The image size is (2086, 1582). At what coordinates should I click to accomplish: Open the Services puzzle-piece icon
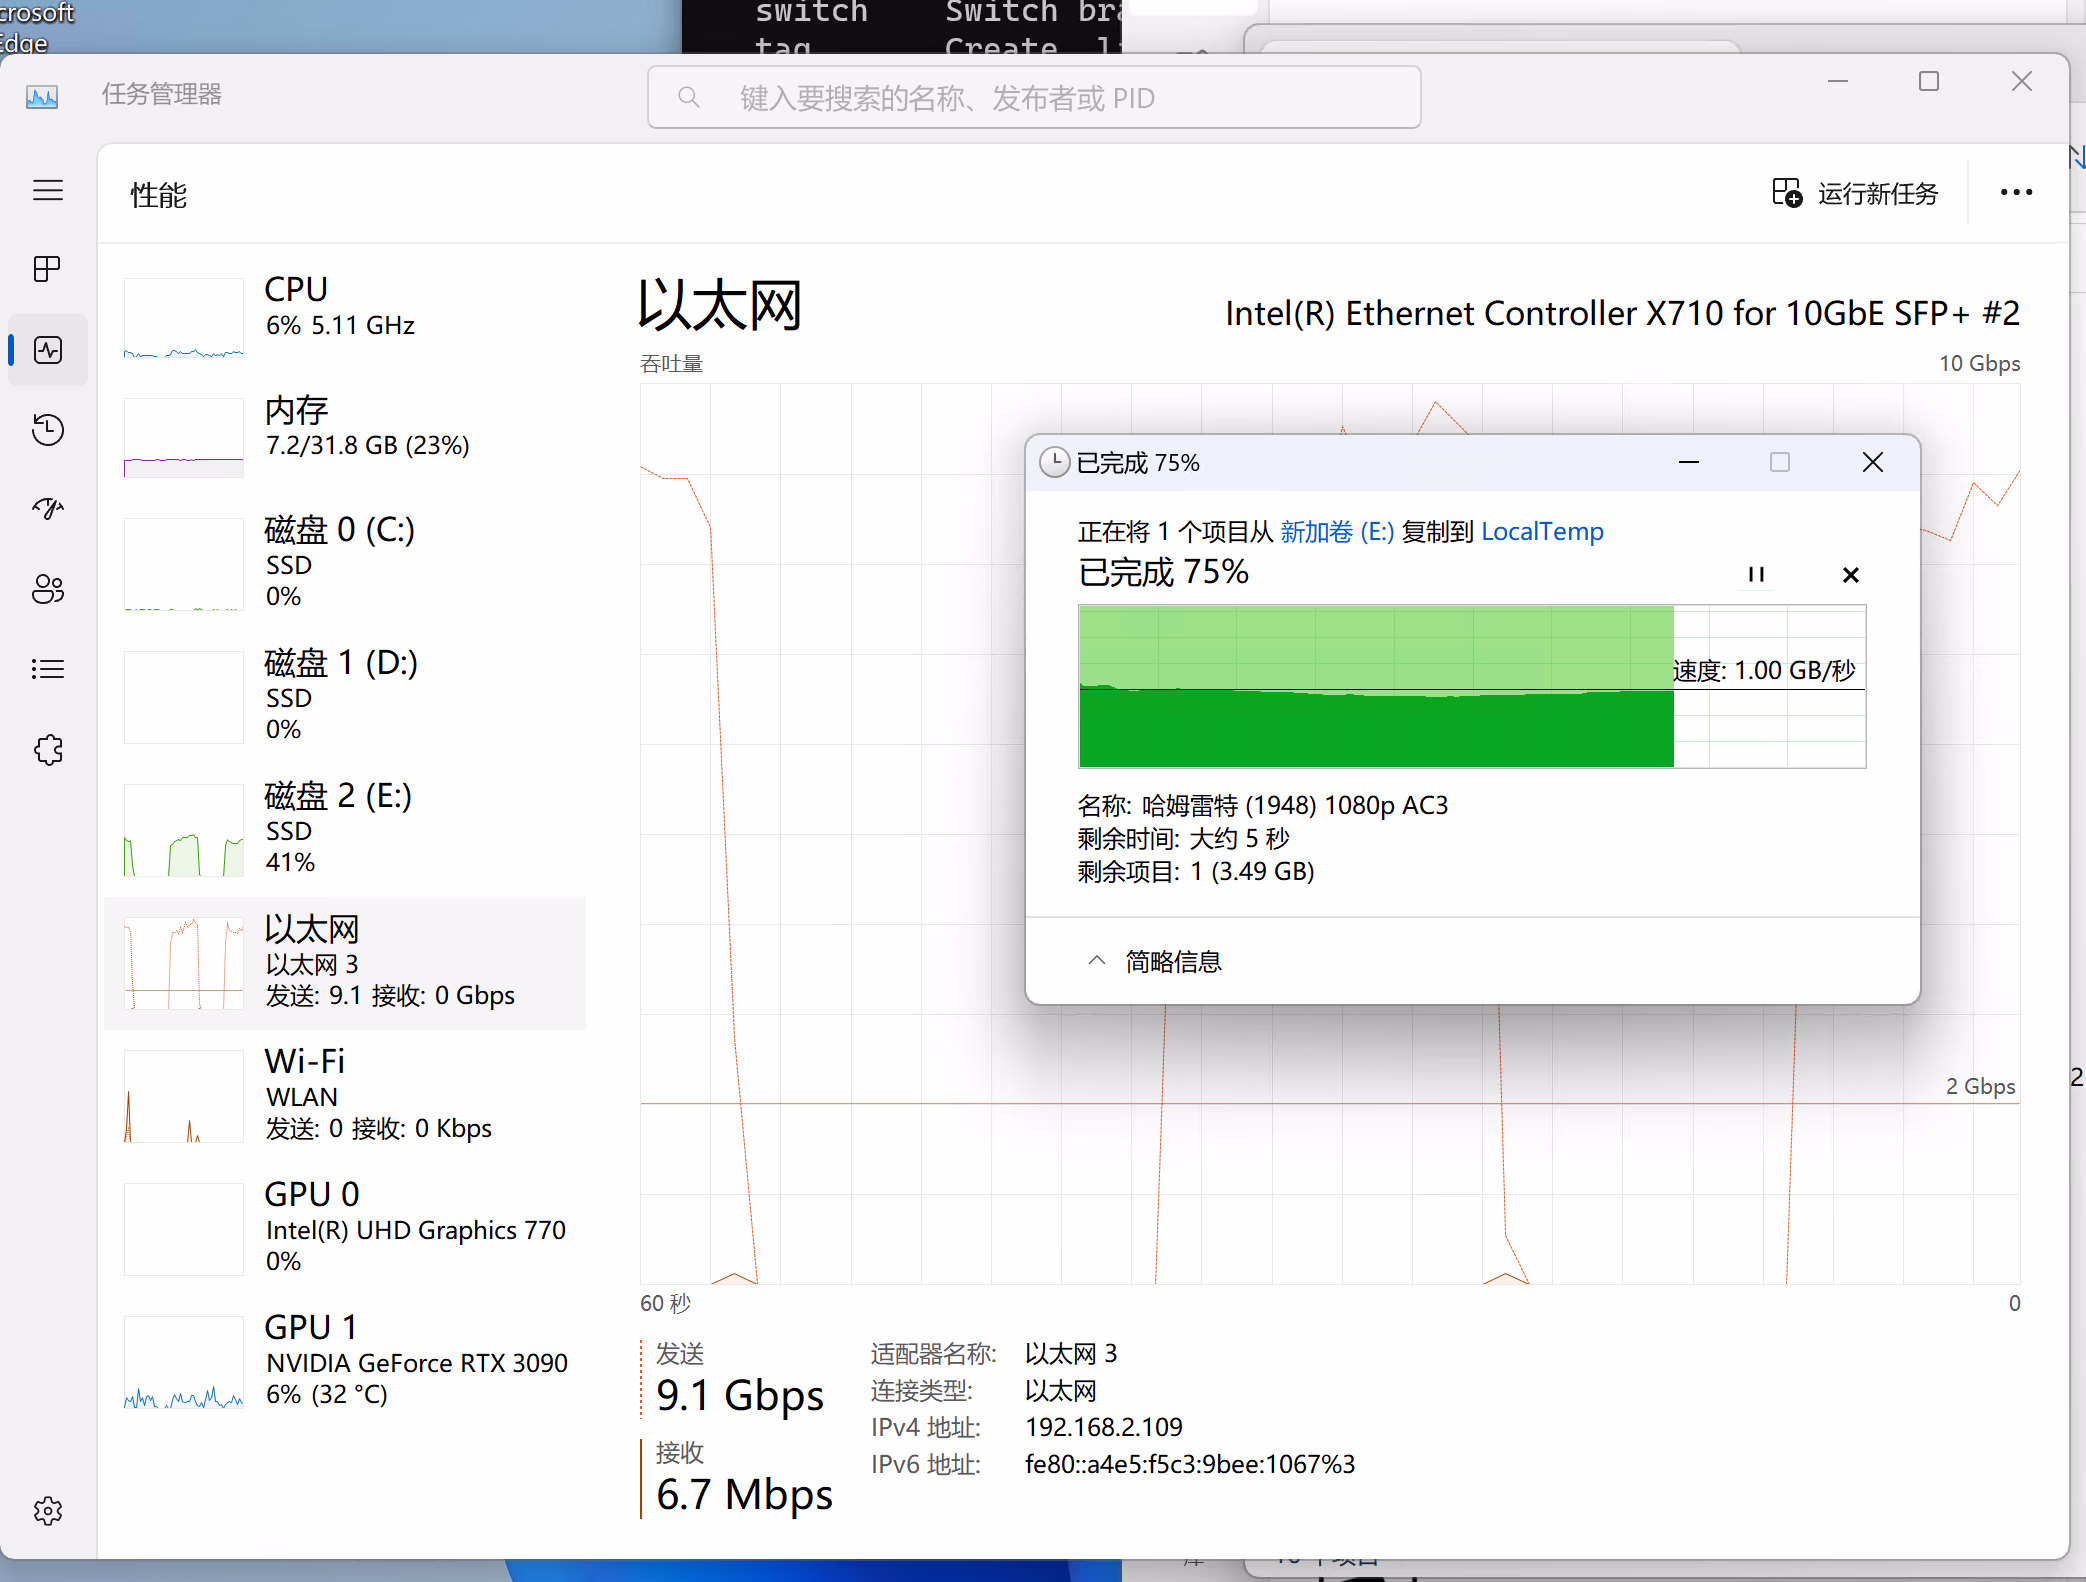tap(47, 749)
